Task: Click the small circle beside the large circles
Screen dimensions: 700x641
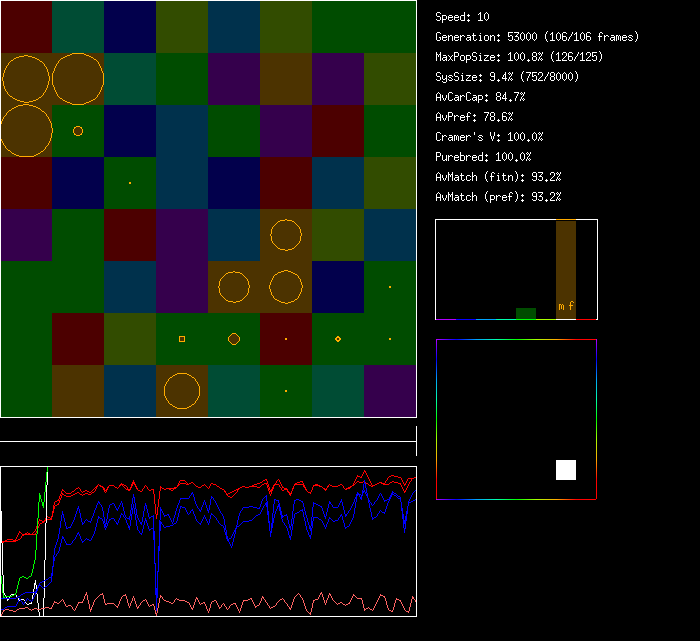Action: [x=78, y=131]
